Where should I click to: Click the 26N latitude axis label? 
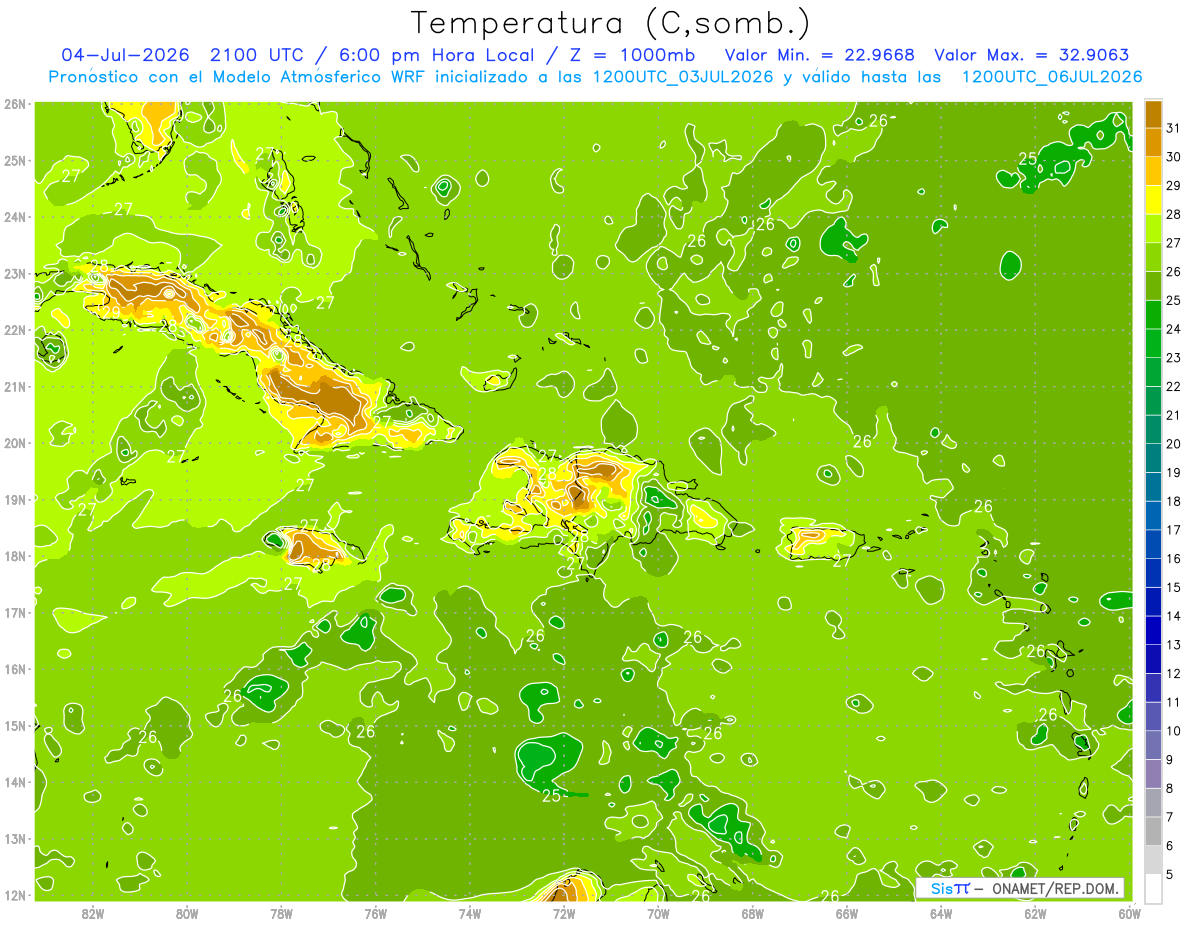tap(14, 103)
